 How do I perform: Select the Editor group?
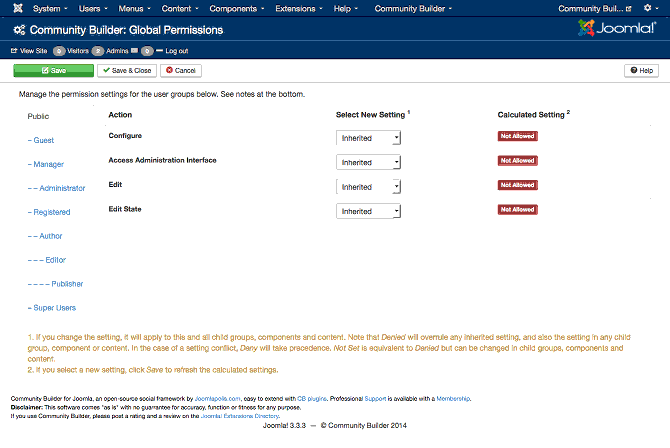click(x=47, y=260)
